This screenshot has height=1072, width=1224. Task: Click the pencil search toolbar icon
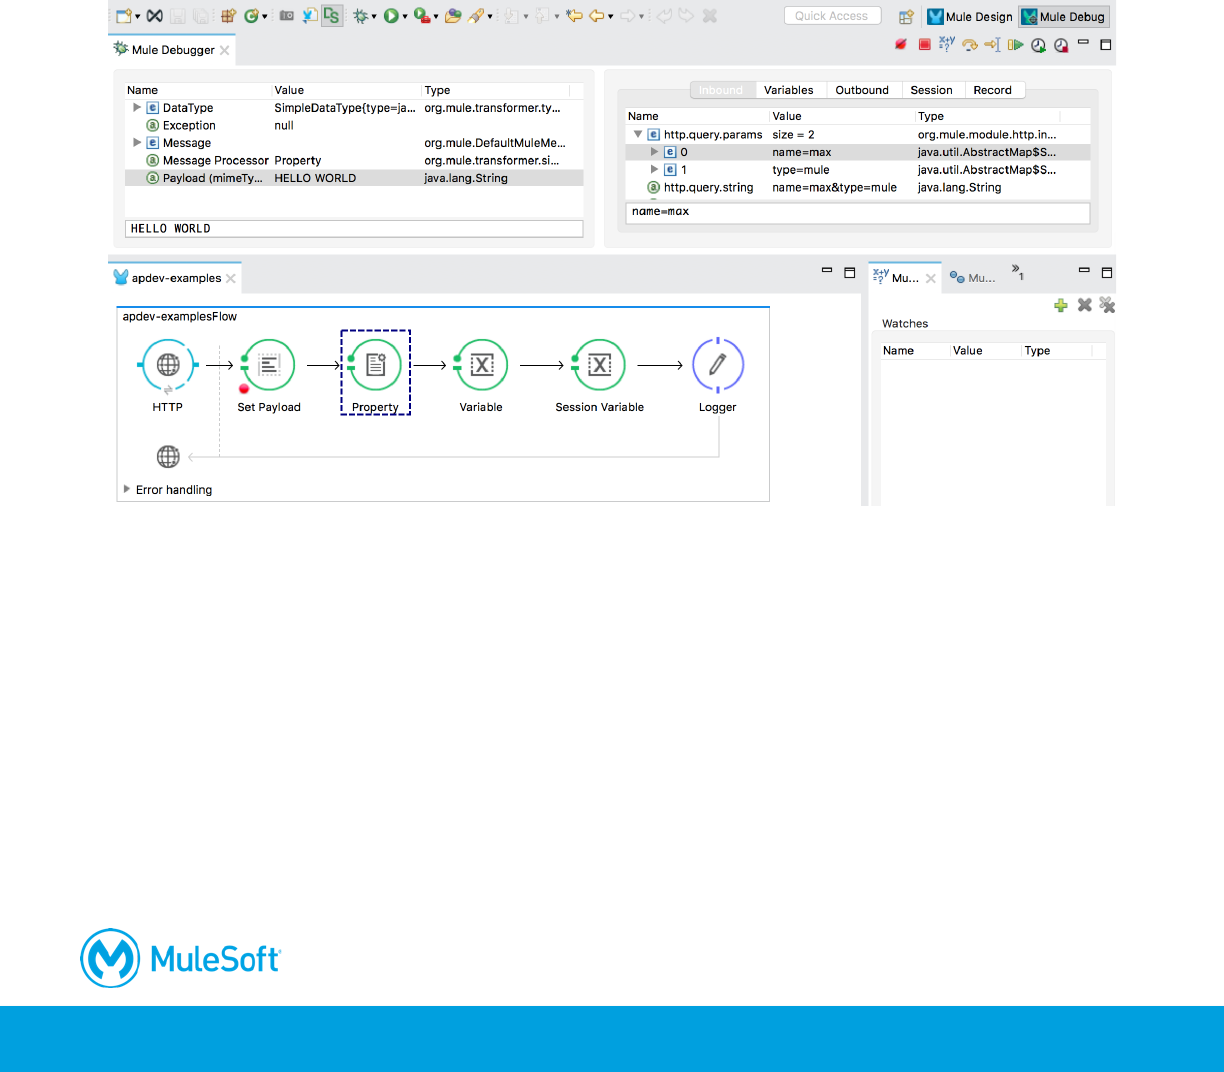pos(477,16)
